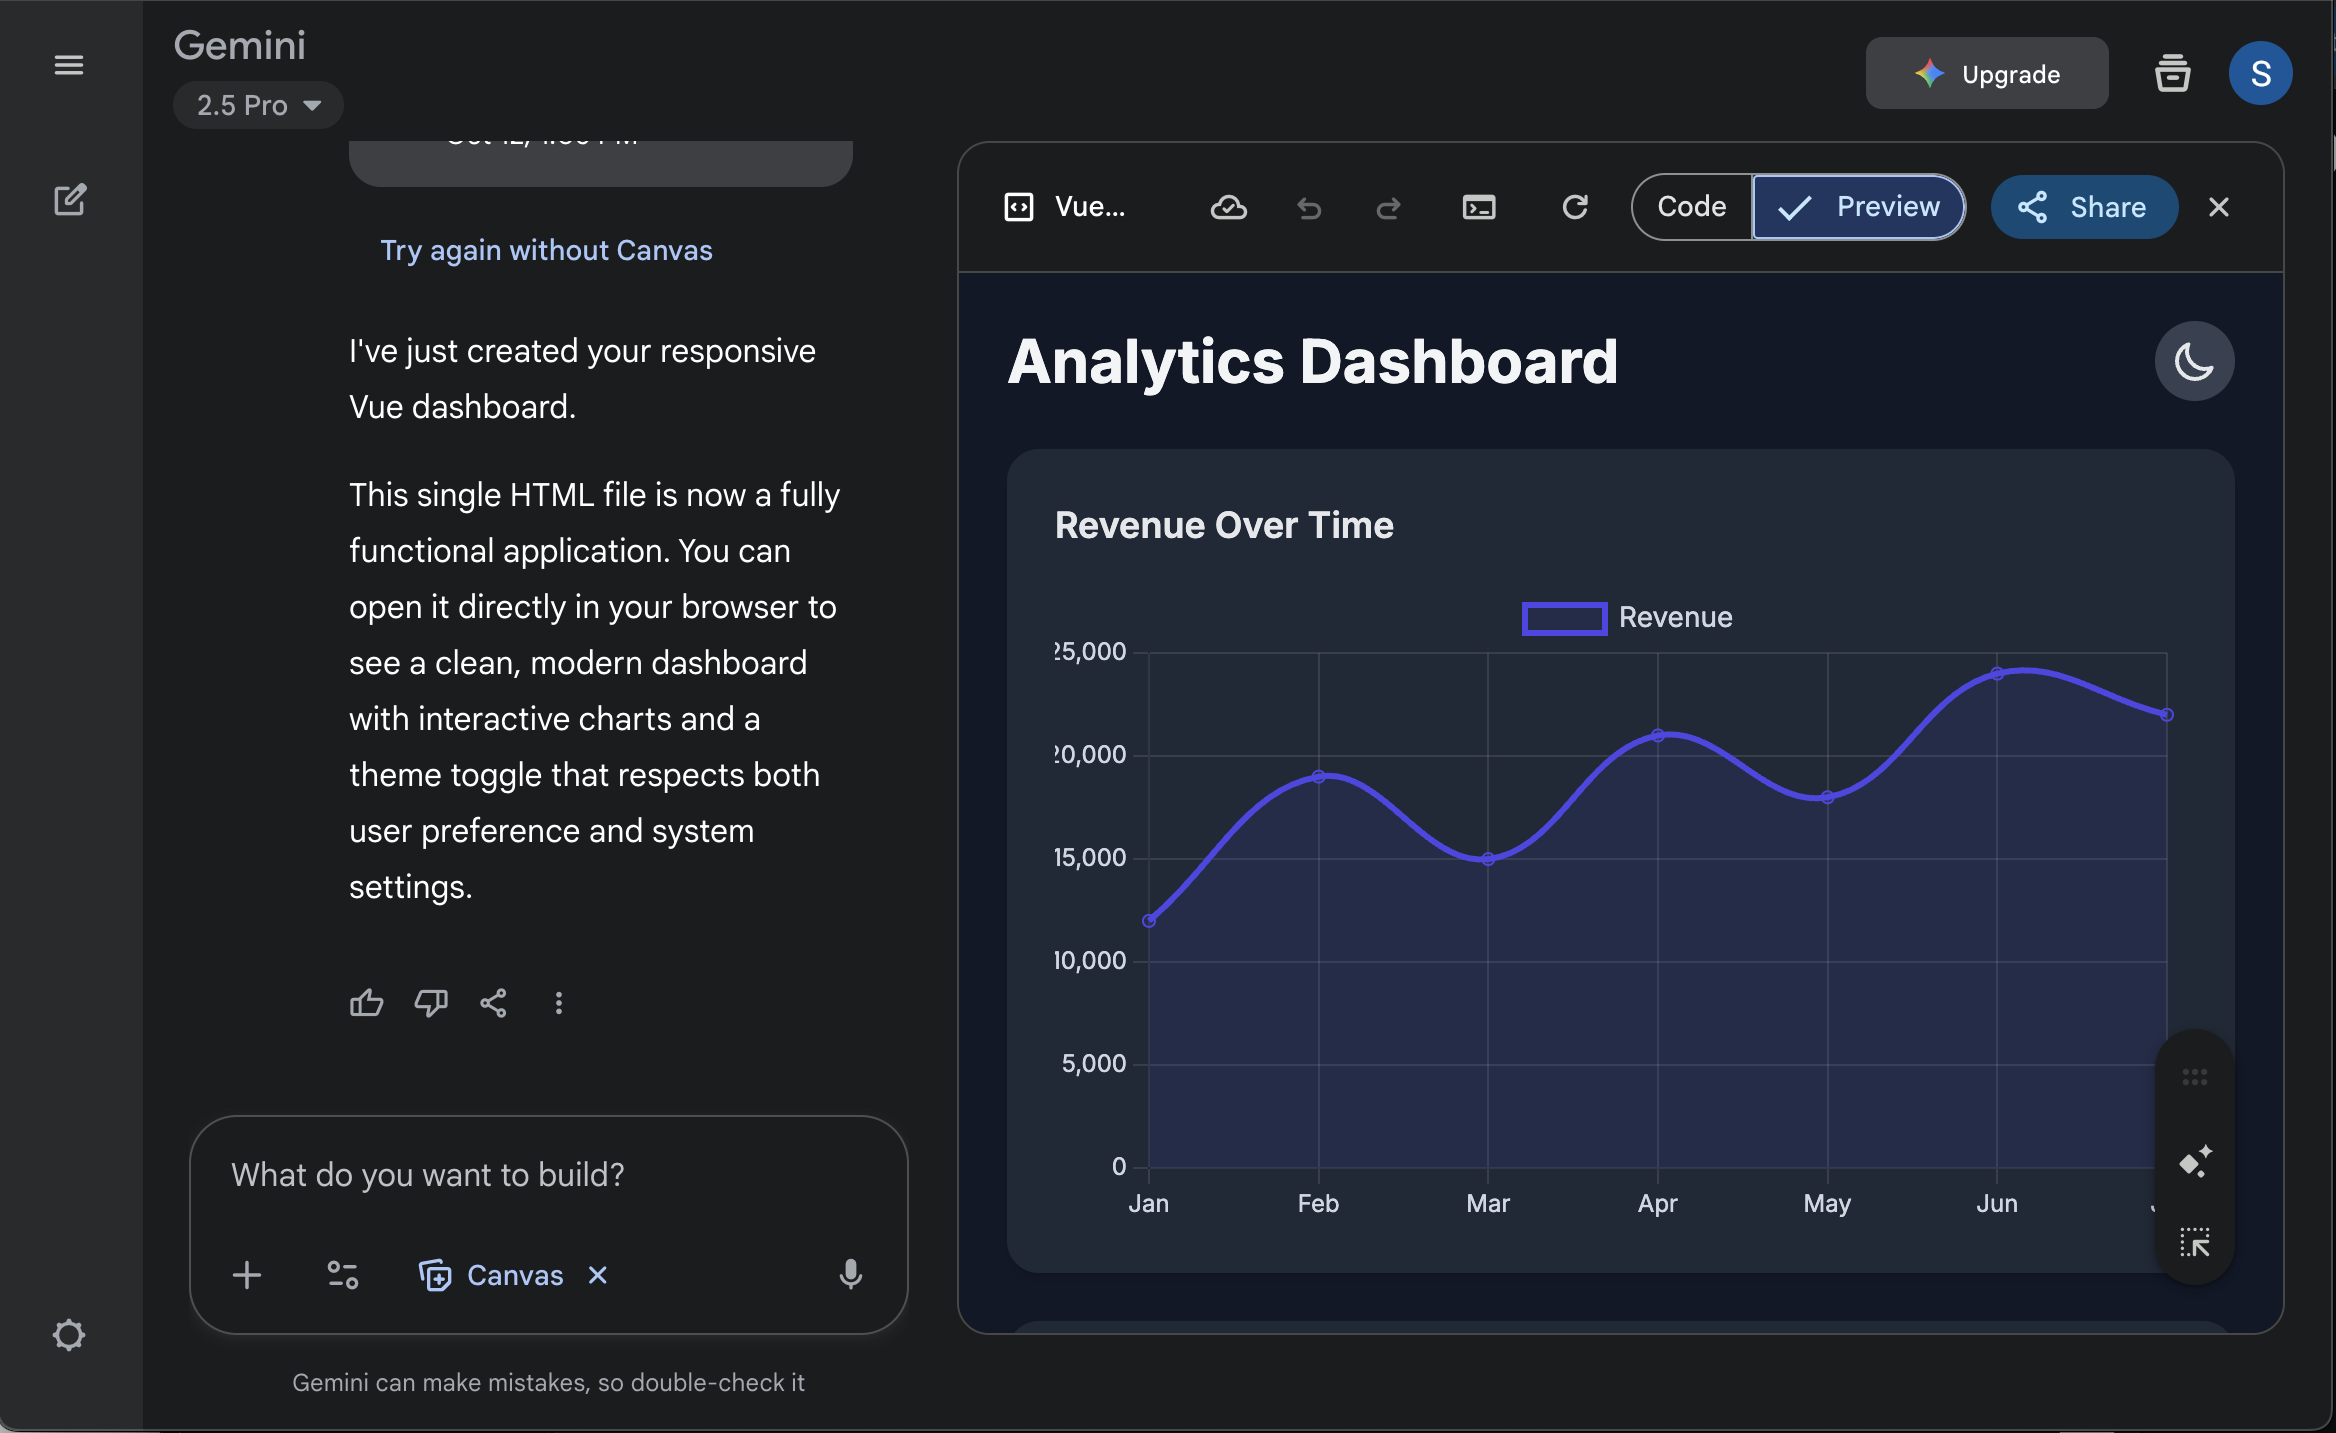Toggle Revenue dataset in chart legend
This screenshot has width=2336, height=1433.
tap(1627, 618)
